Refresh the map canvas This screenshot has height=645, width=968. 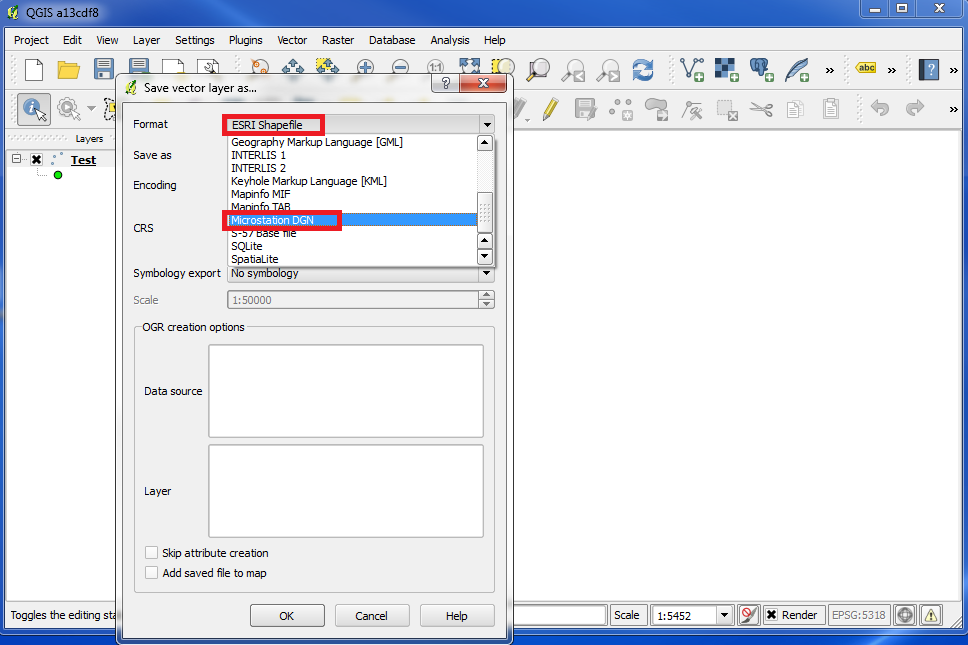643,70
